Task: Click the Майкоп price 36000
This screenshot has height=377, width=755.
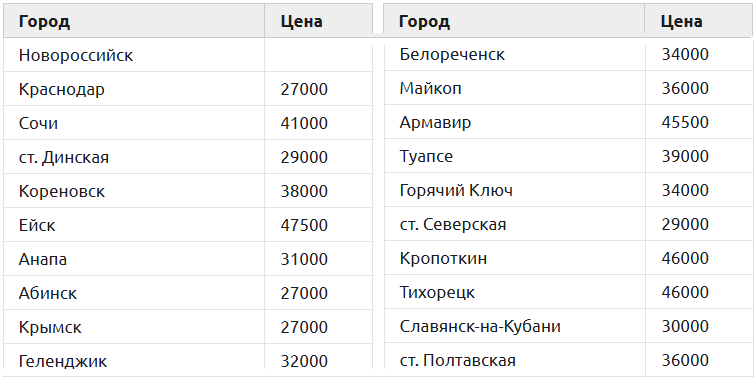Action: coord(685,89)
